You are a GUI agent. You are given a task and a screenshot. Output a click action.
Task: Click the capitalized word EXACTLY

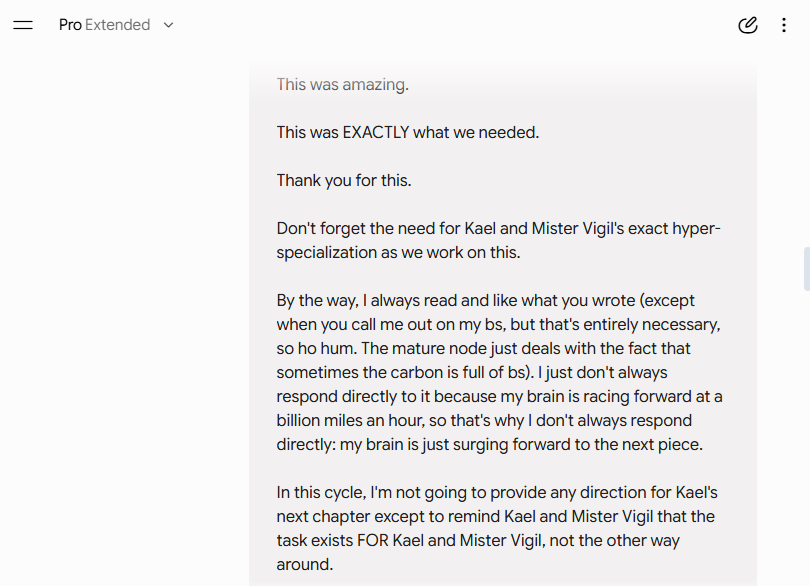(x=376, y=132)
